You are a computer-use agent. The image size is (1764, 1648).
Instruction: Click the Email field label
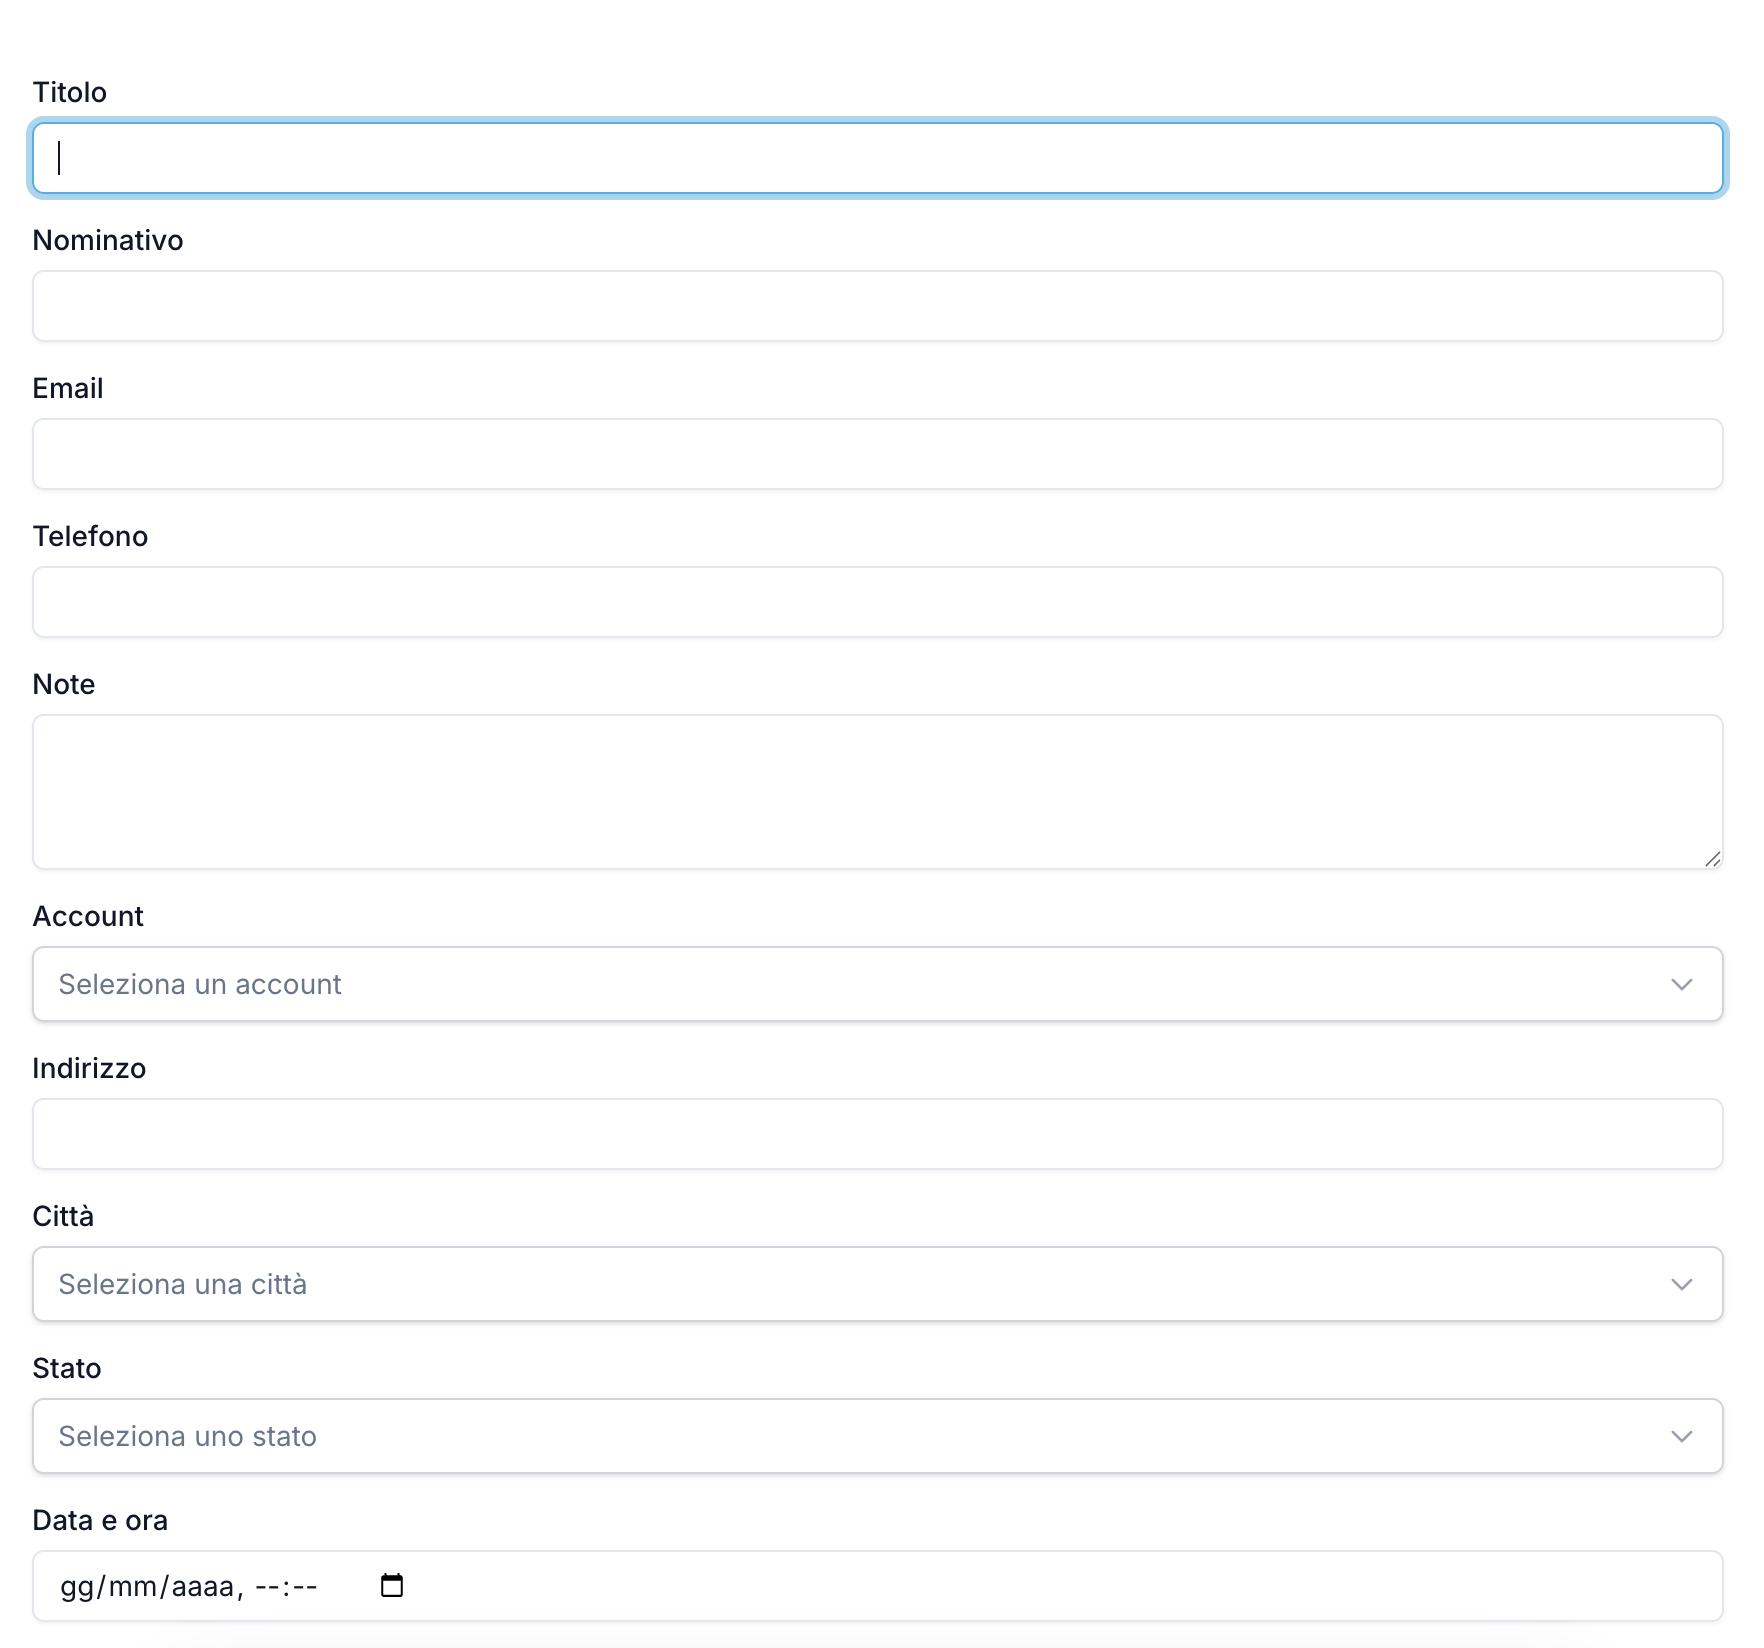(x=68, y=388)
